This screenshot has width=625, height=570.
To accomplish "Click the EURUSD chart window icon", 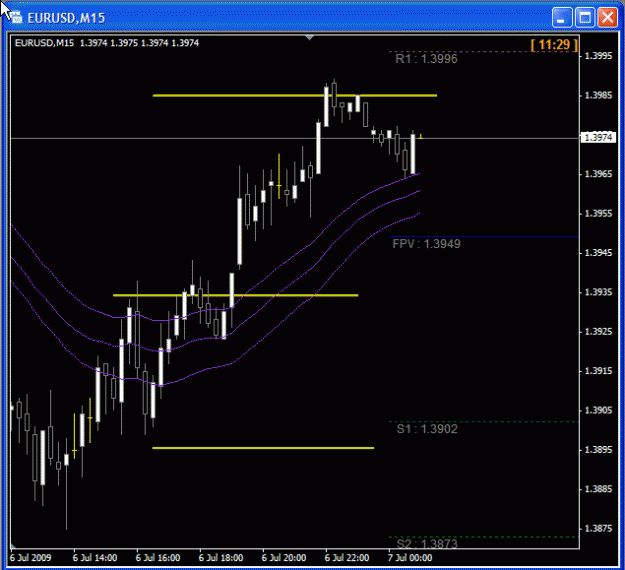I will click(16, 17).
